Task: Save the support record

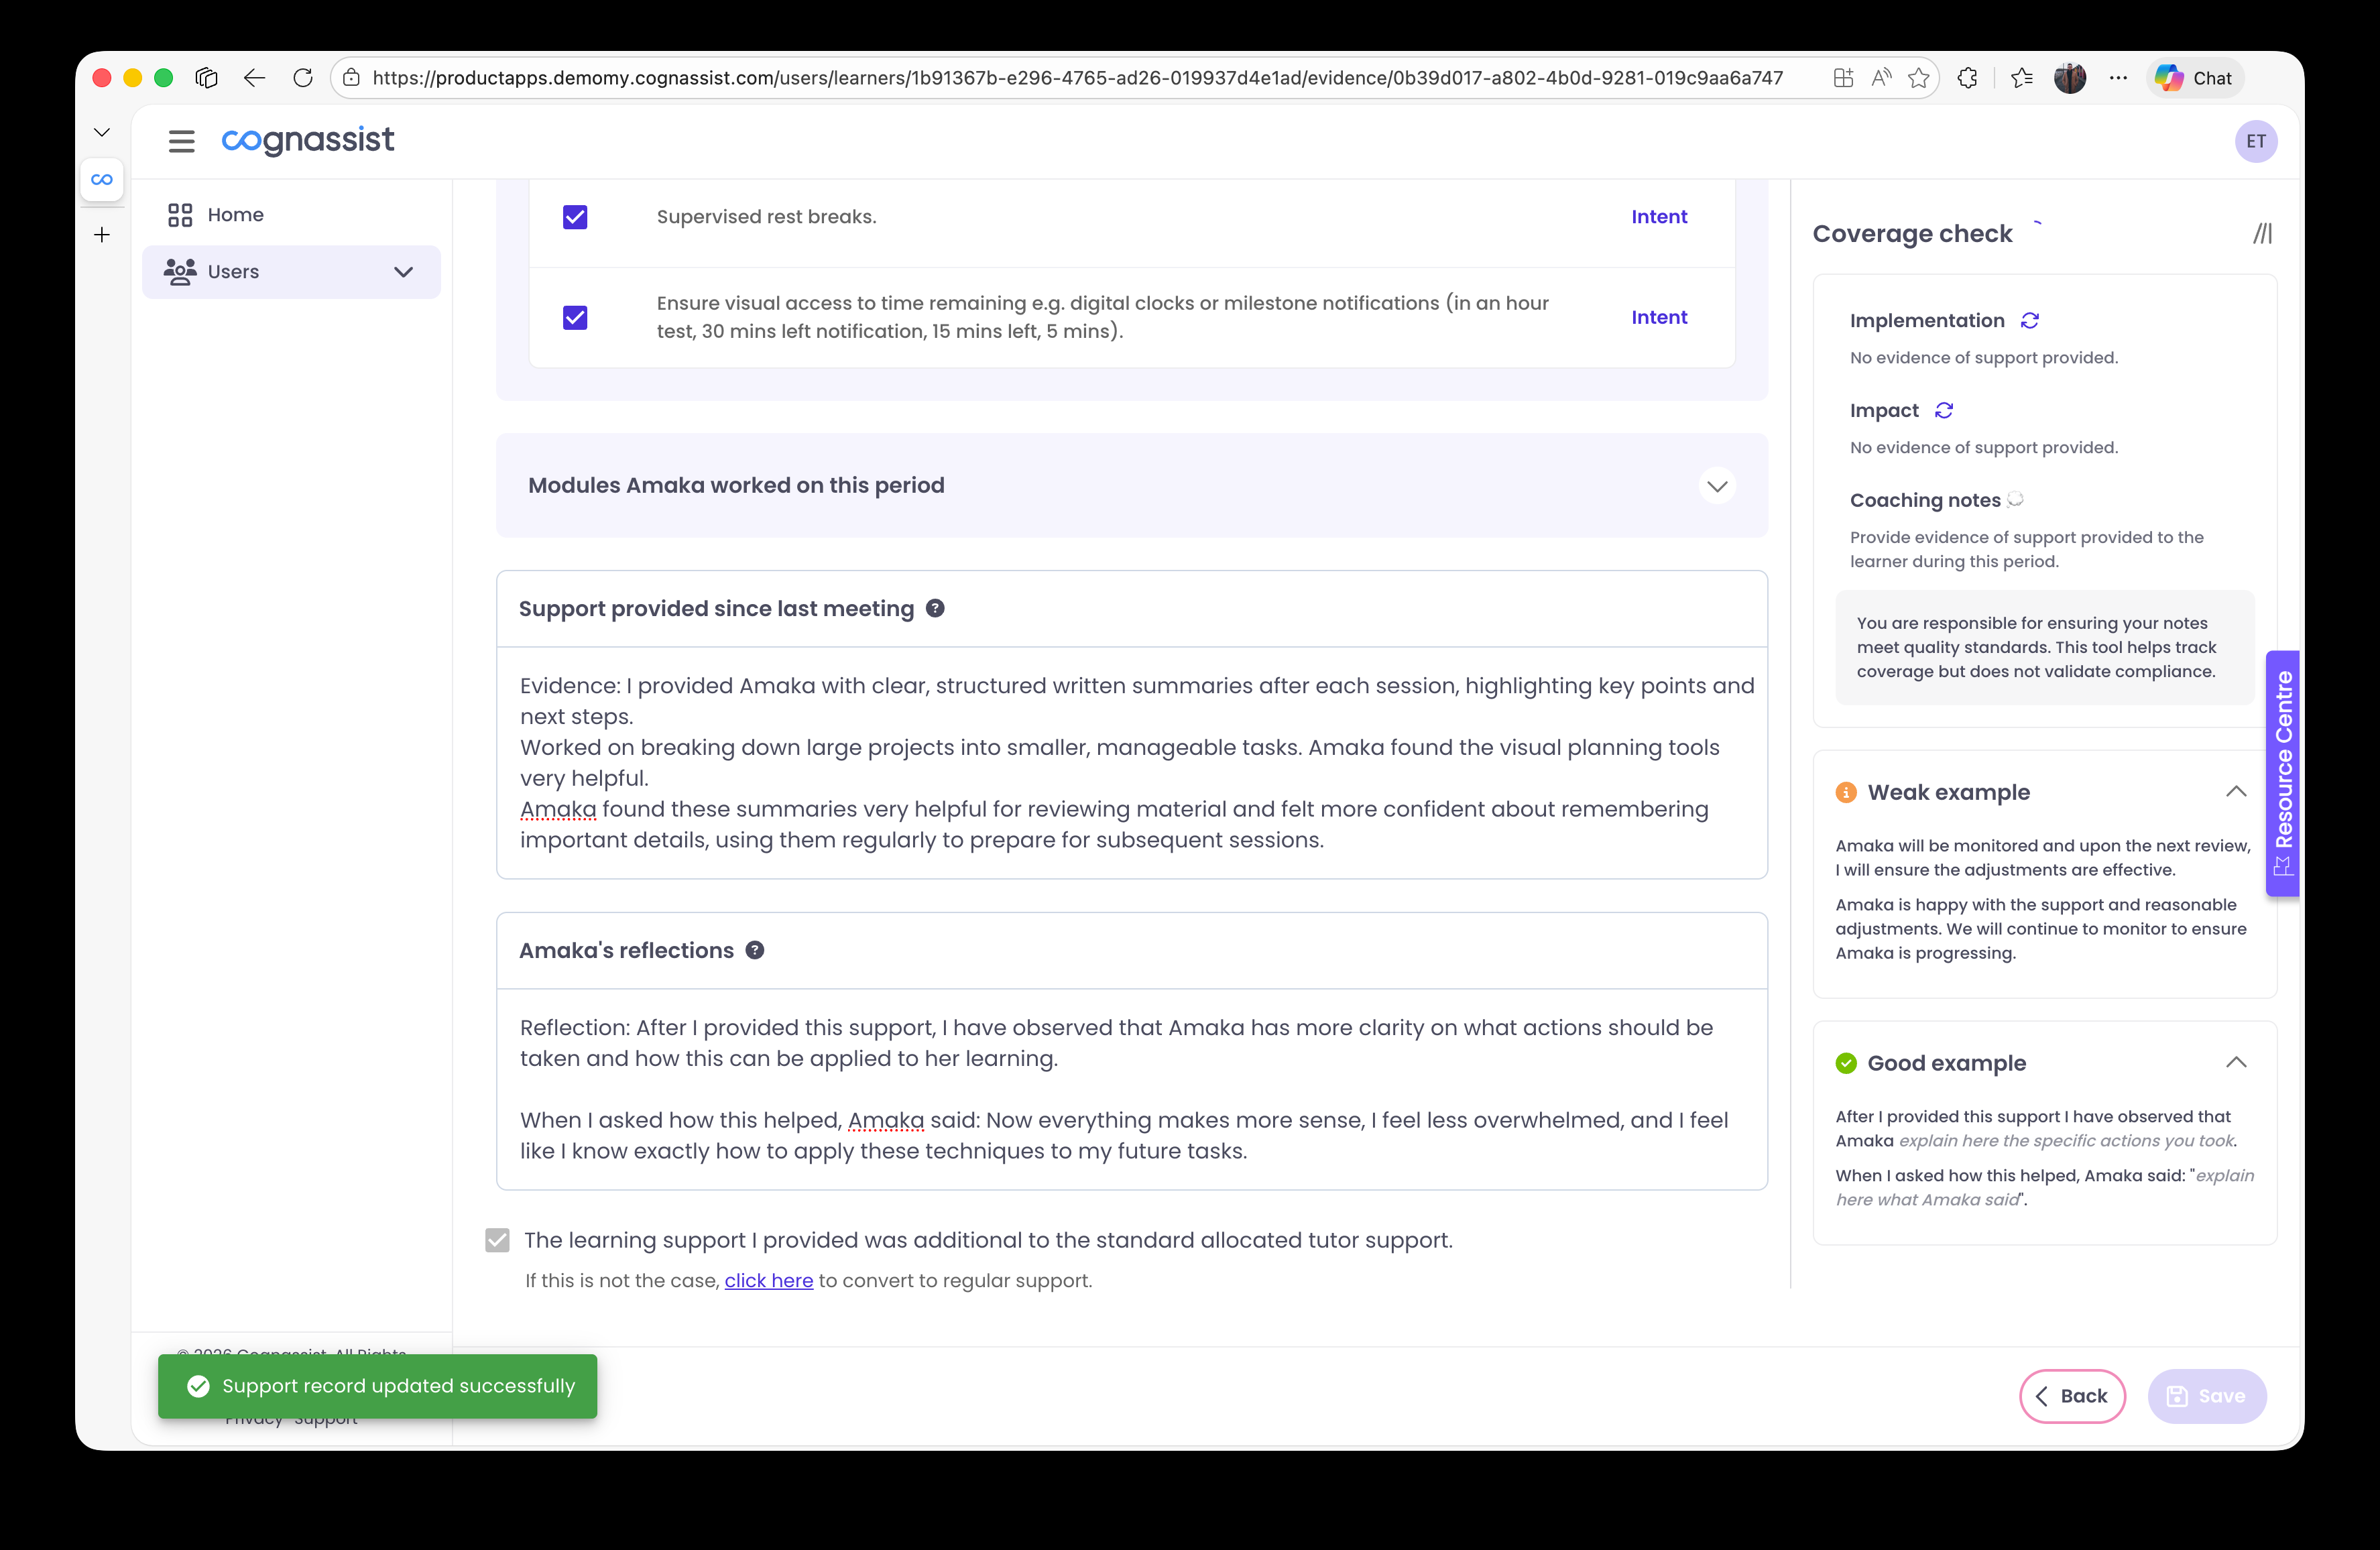Action: (2207, 1396)
